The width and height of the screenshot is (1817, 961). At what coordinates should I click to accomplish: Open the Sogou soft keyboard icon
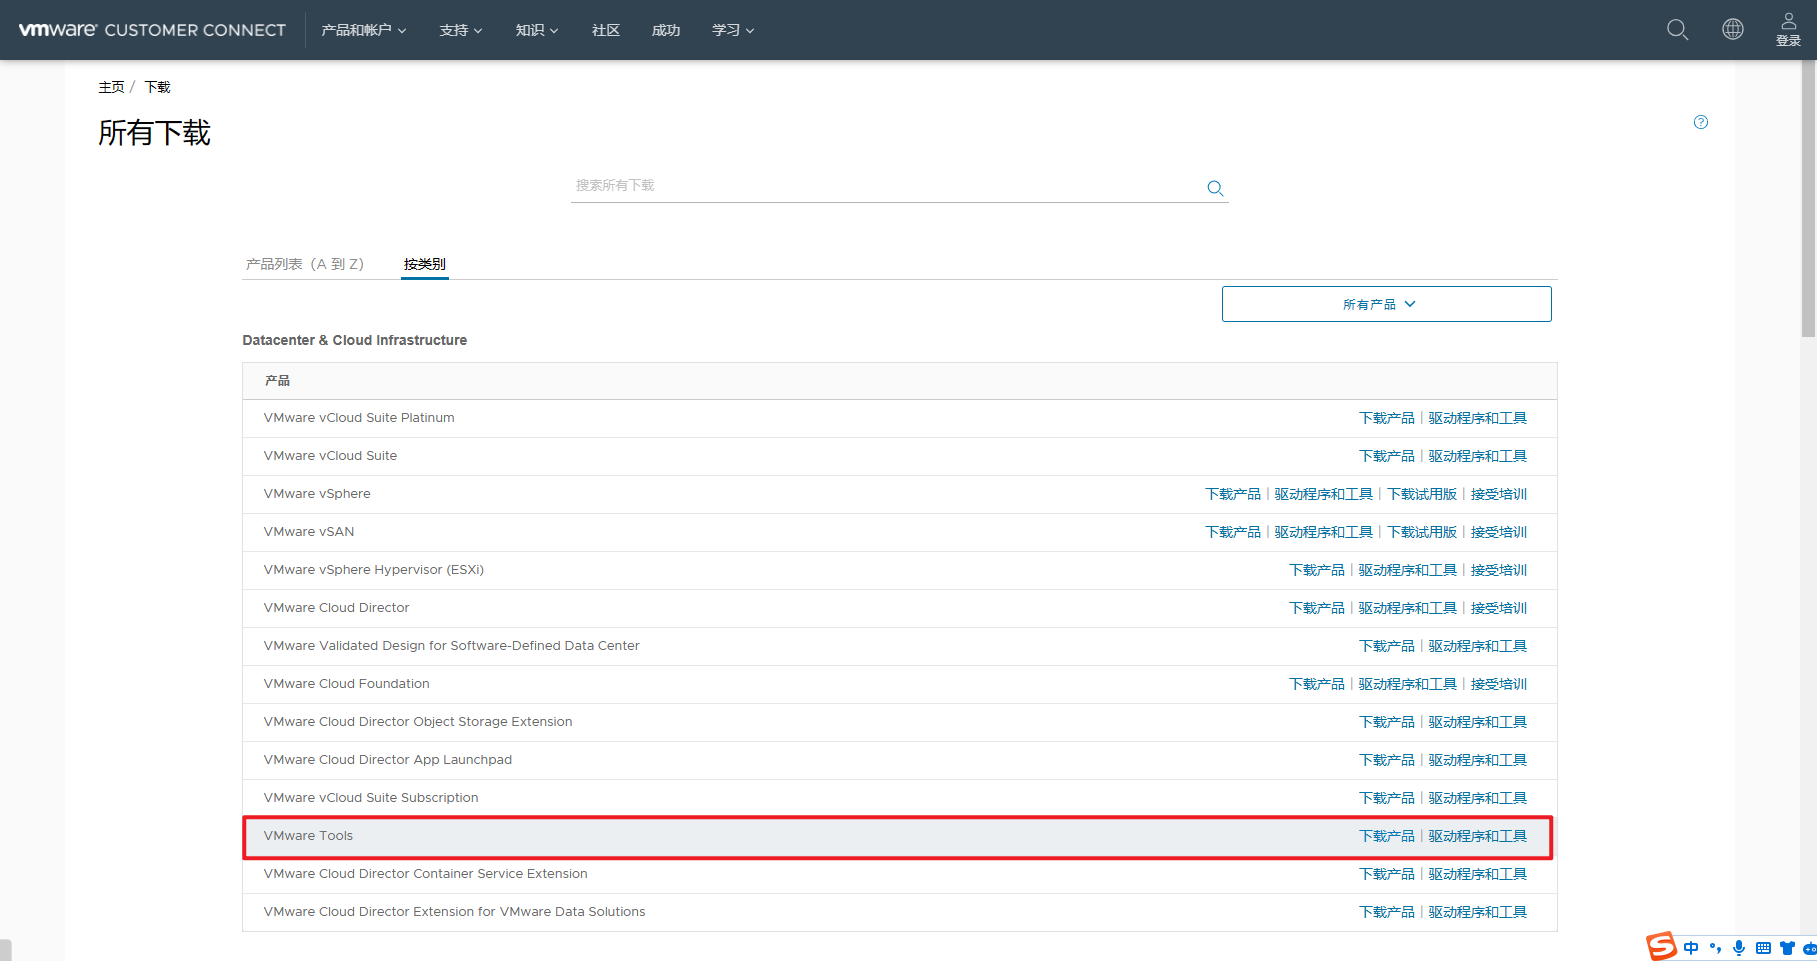click(x=1763, y=948)
